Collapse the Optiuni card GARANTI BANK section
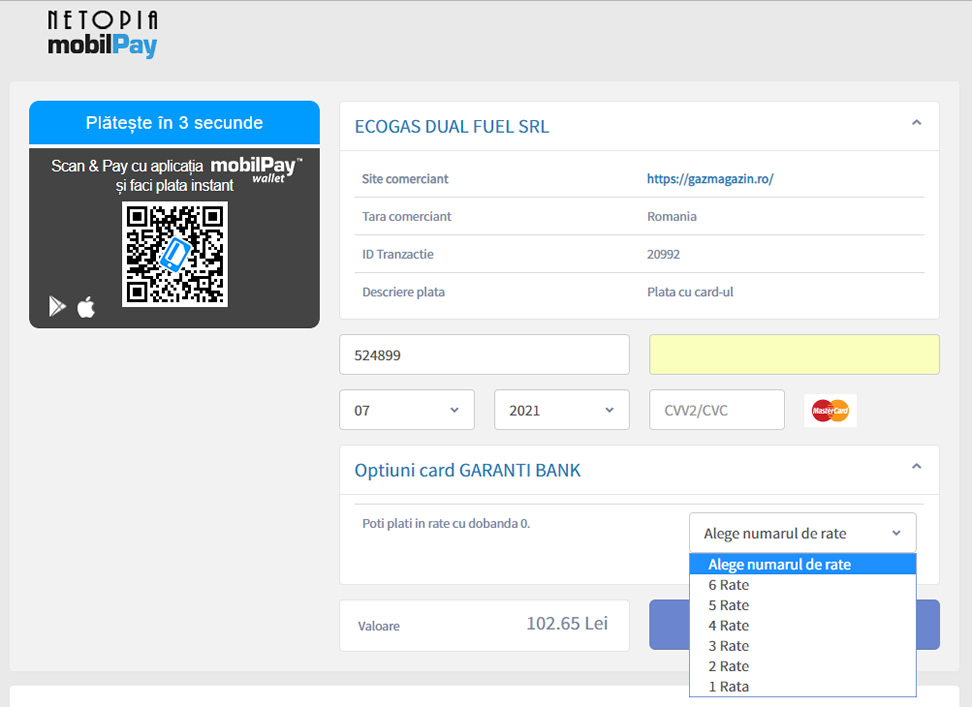The width and height of the screenshot is (972, 707). 916,467
